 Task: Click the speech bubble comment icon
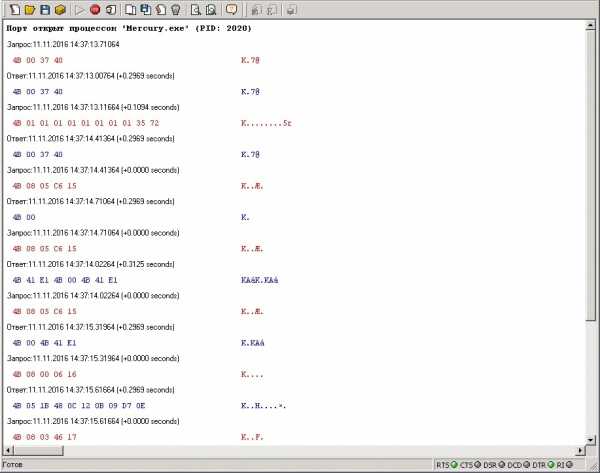pos(232,9)
